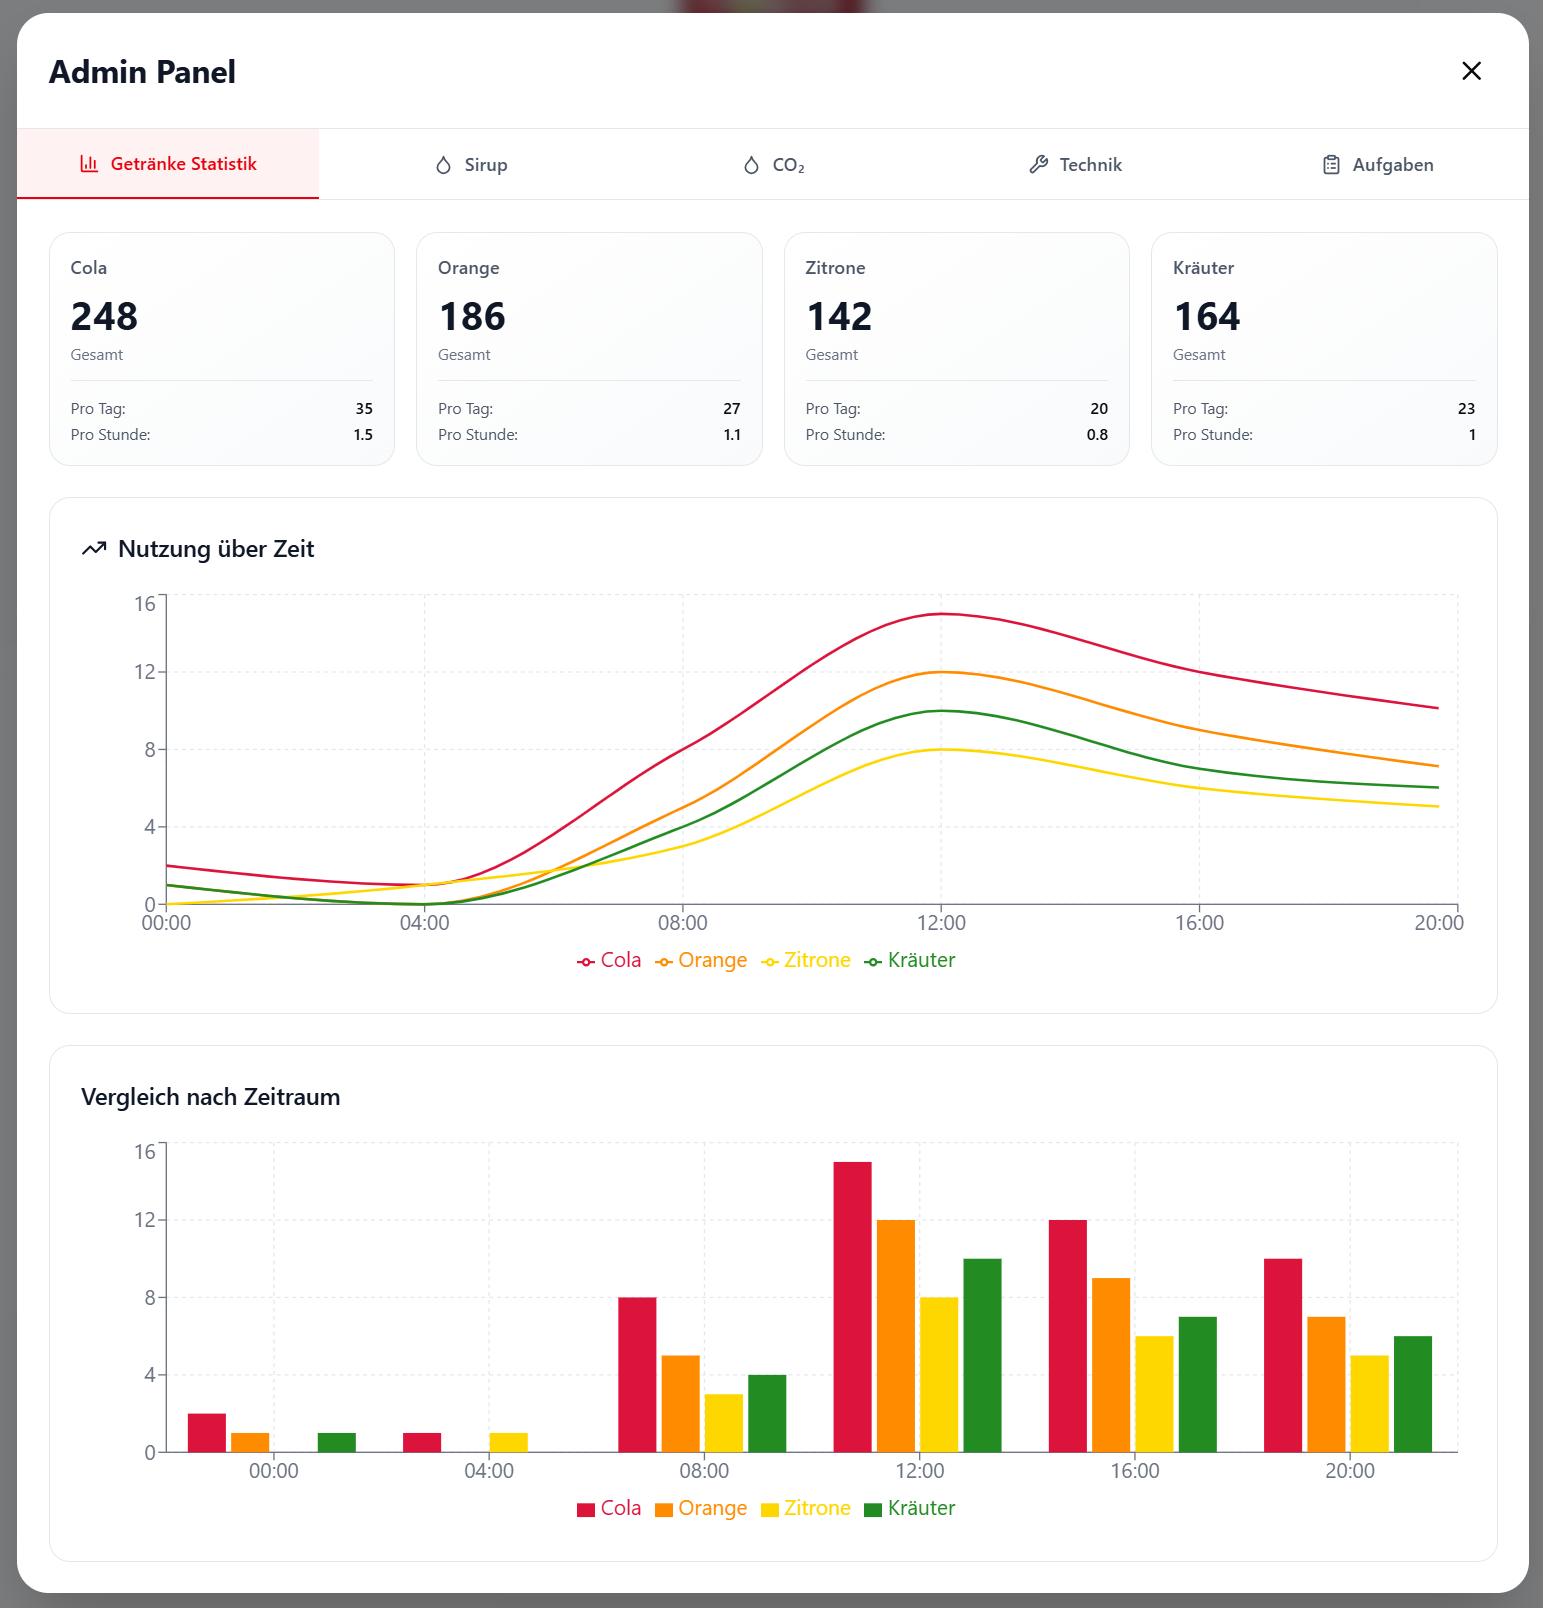This screenshot has width=1543, height=1608.
Task: Switch to the CO₂ tab
Action: [x=773, y=164]
